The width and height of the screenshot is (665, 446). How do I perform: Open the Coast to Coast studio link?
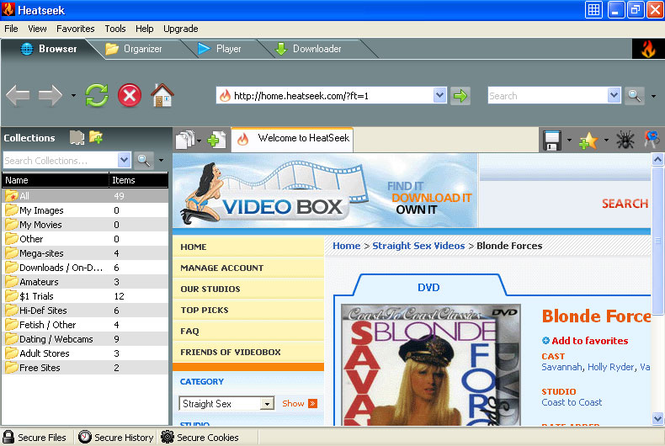click(x=572, y=402)
